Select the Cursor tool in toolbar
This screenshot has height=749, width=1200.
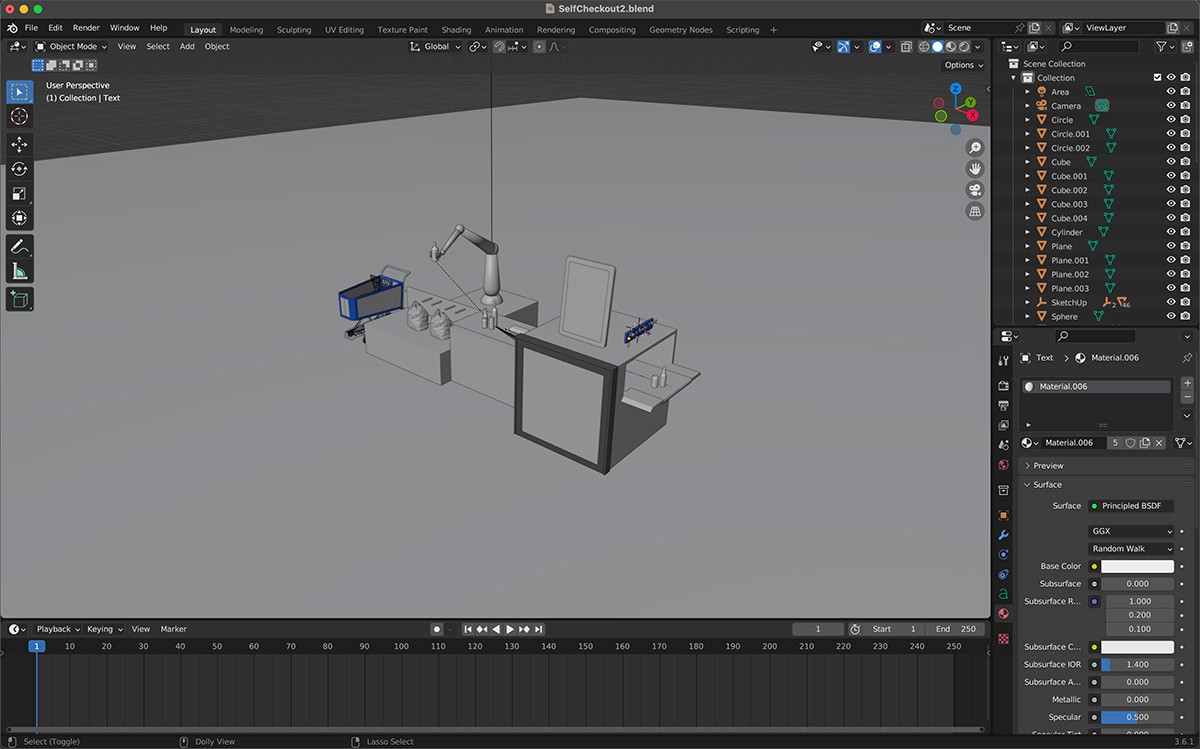pos(19,117)
